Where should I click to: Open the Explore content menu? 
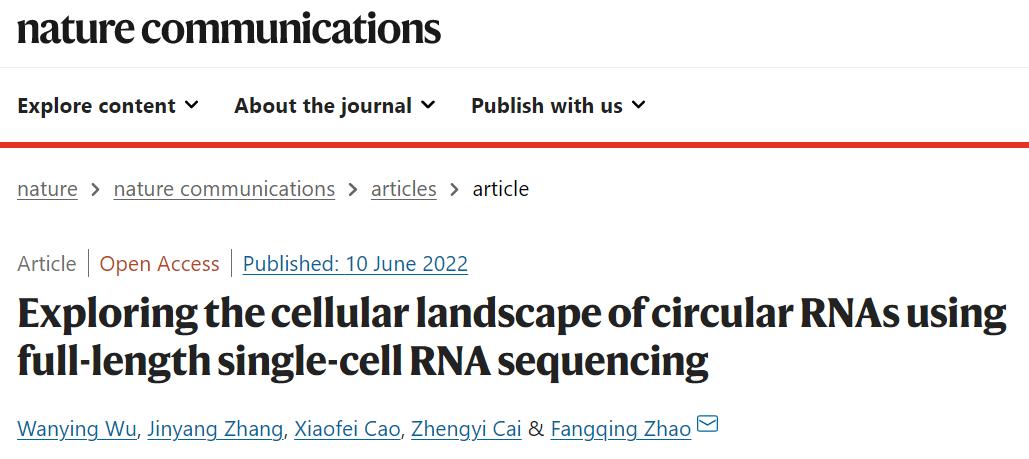tap(108, 105)
